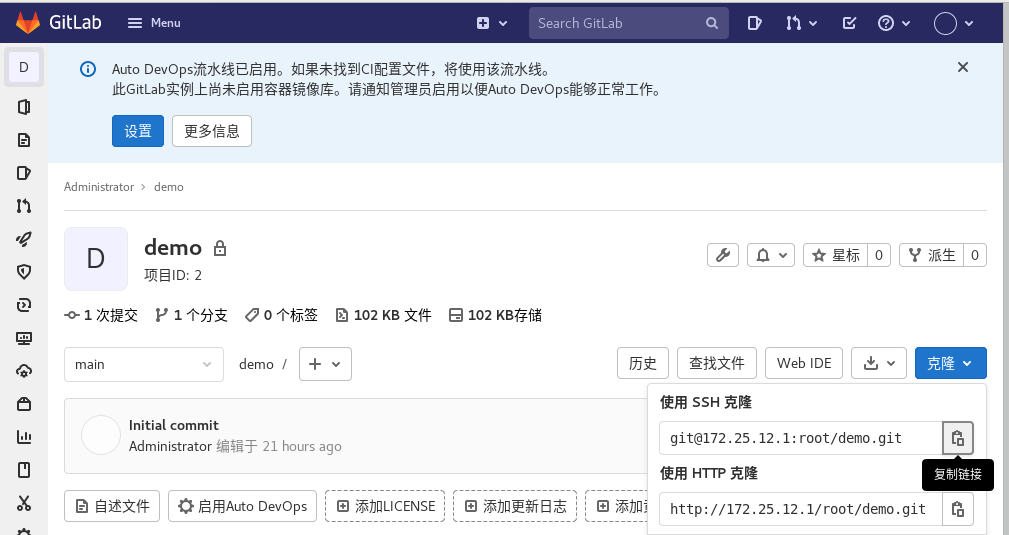Open the Initial commit link
The width and height of the screenshot is (1009, 535).
174,425
